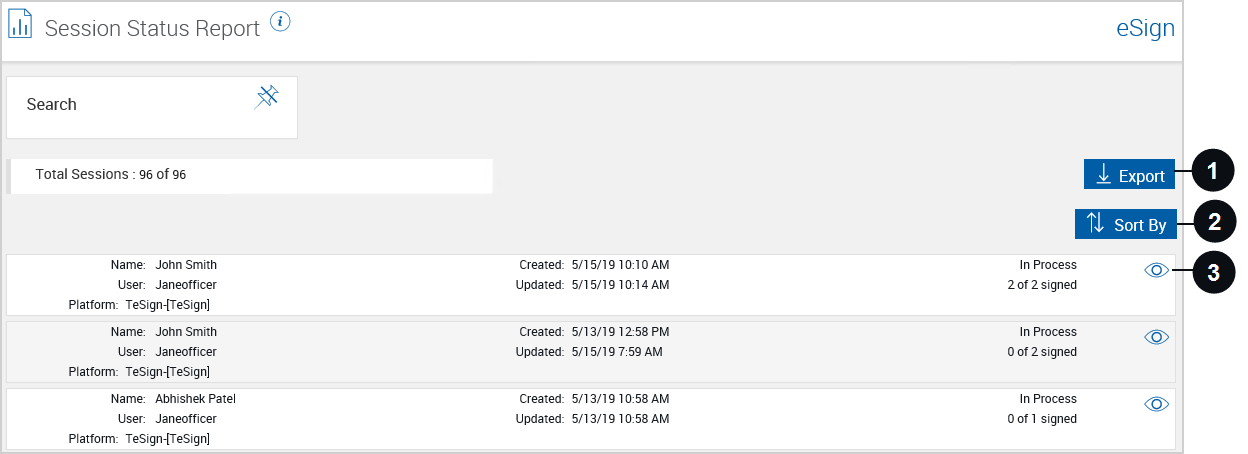
Task: View first John Smith session via eye icon
Action: 1156,271
